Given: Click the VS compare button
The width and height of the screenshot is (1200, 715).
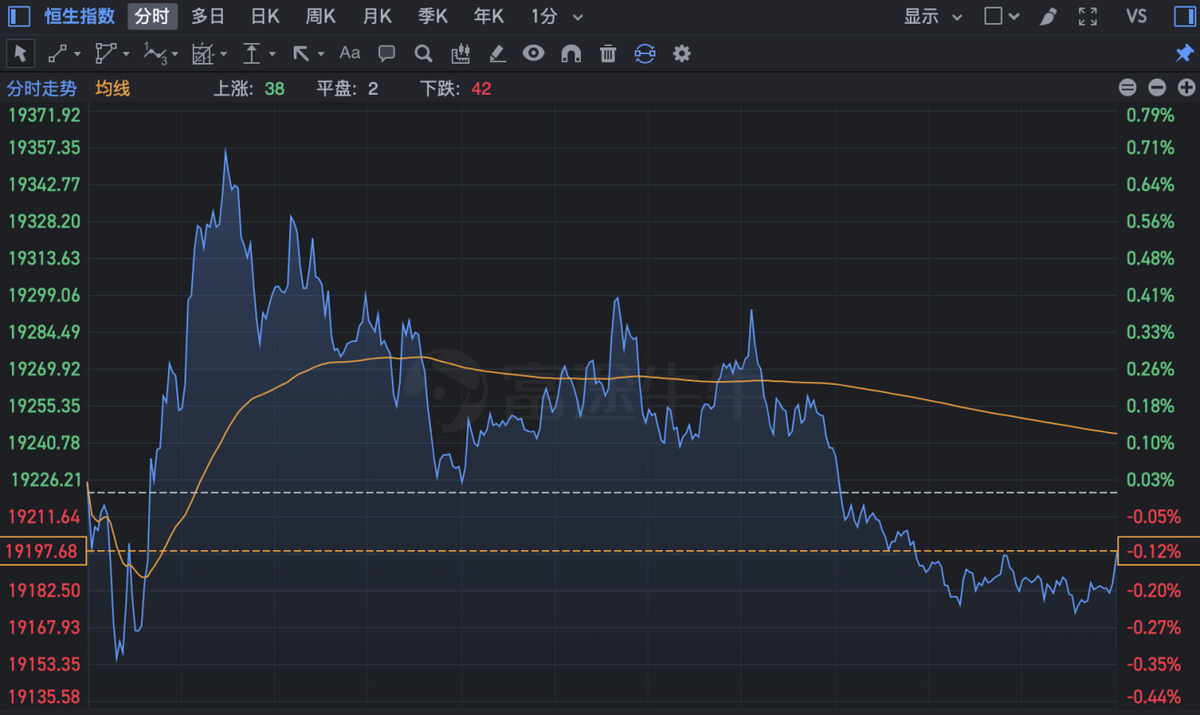Looking at the screenshot, I should [1136, 16].
